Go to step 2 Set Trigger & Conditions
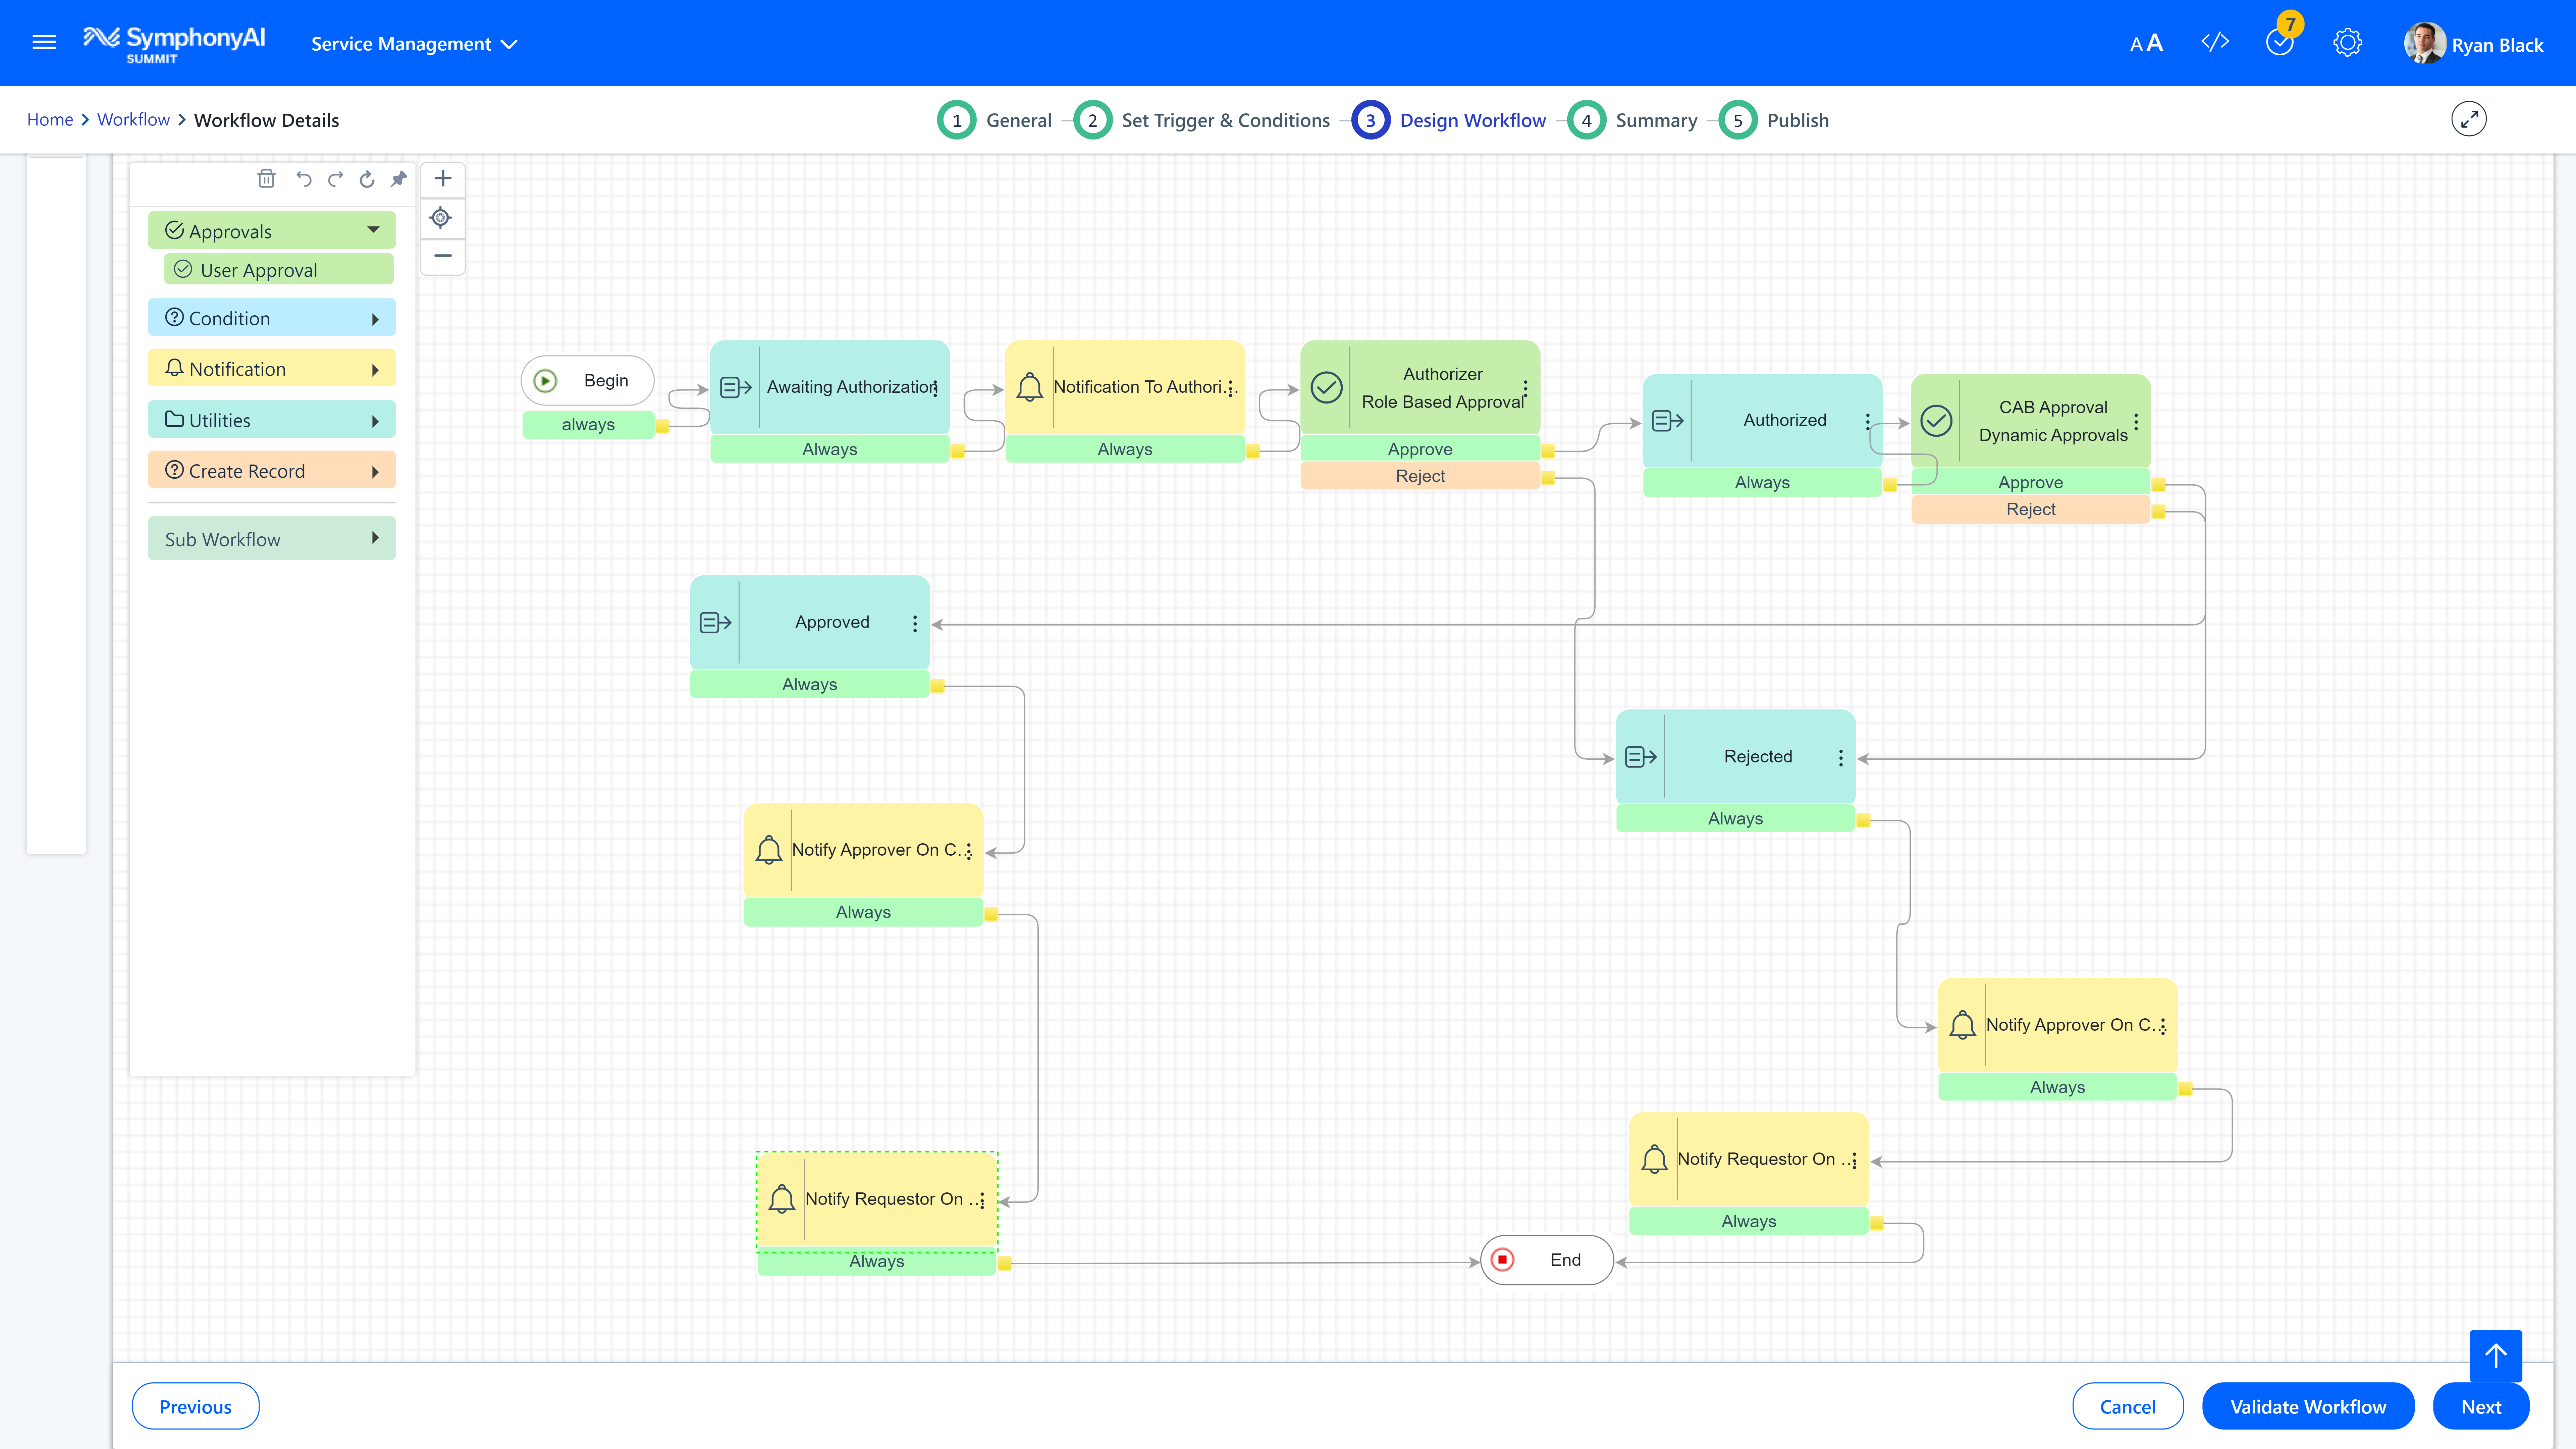2576x1449 pixels. tap(1202, 120)
